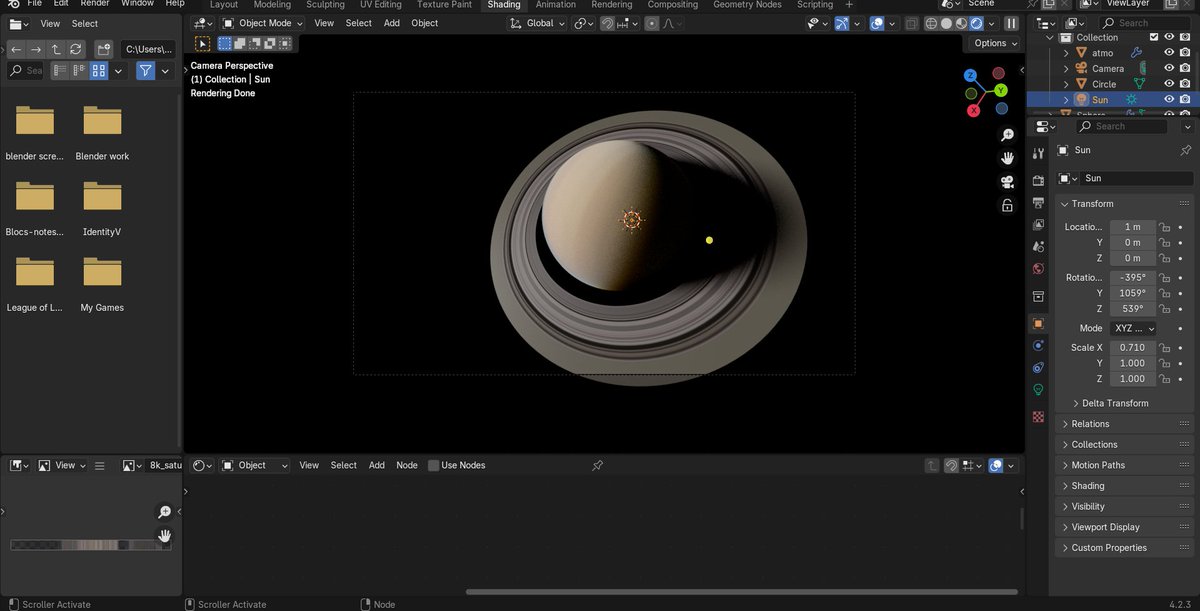The height and width of the screenshot is (611, 1200).
Task: Switch to the Layout workspace tab
Action: point(224,5)
